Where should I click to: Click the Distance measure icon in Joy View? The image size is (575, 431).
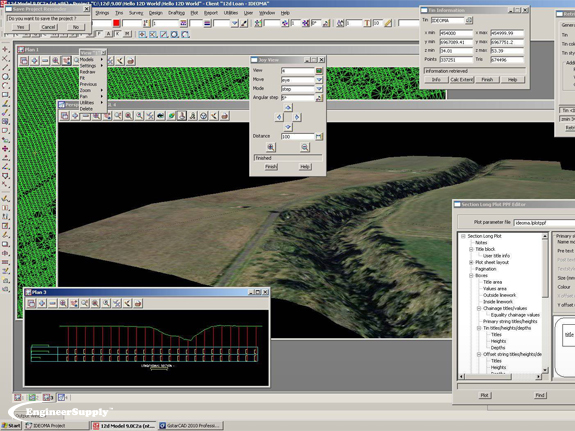tap(319, 136)
